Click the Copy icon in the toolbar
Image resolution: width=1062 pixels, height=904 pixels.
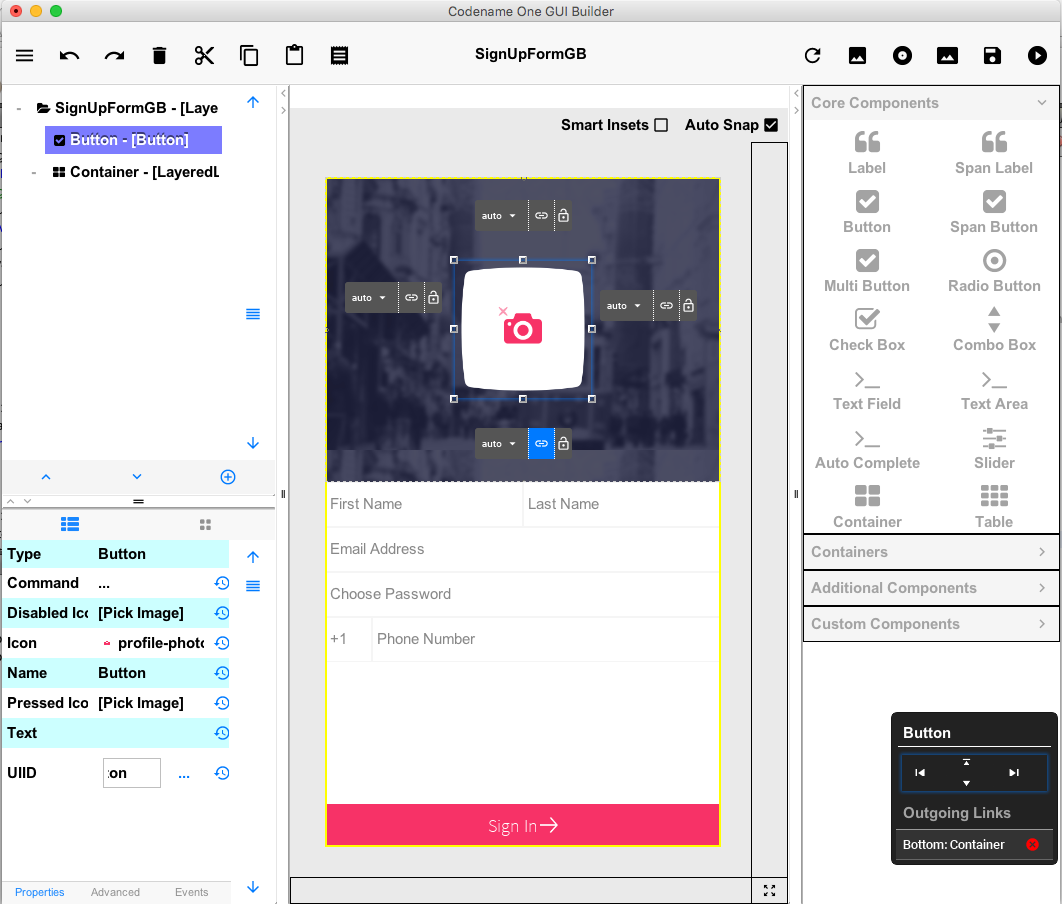pyautogui.click(x=249, y=56)
